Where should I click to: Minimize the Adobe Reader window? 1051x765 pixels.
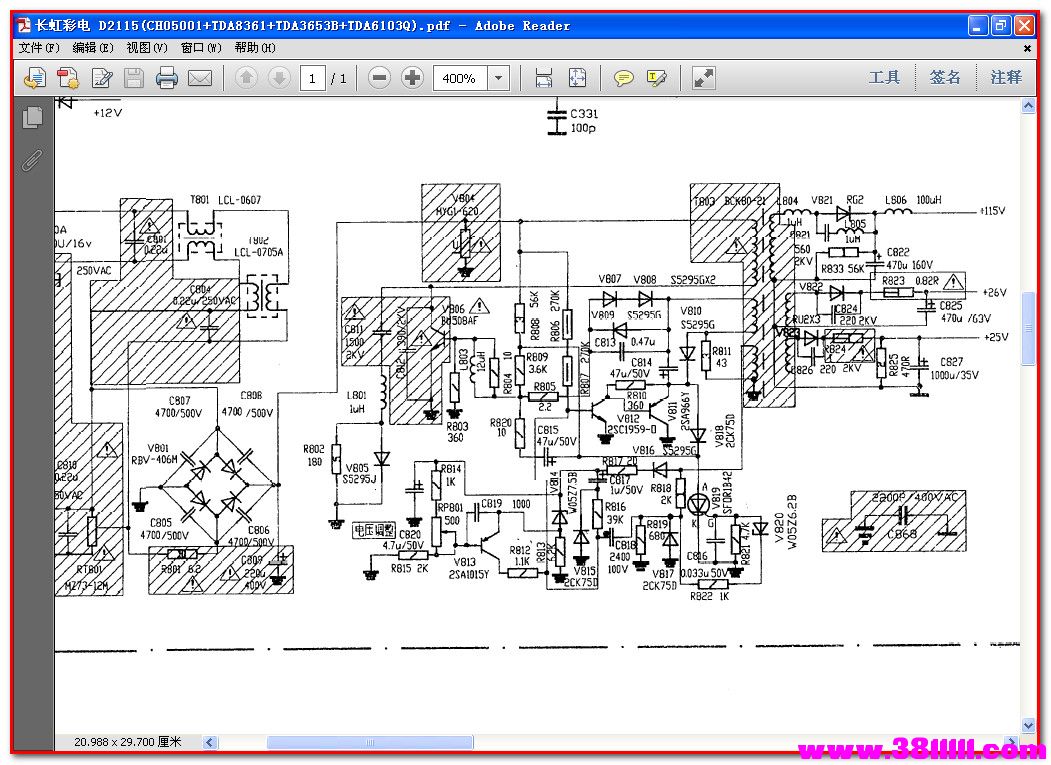[x=978, y=25]
